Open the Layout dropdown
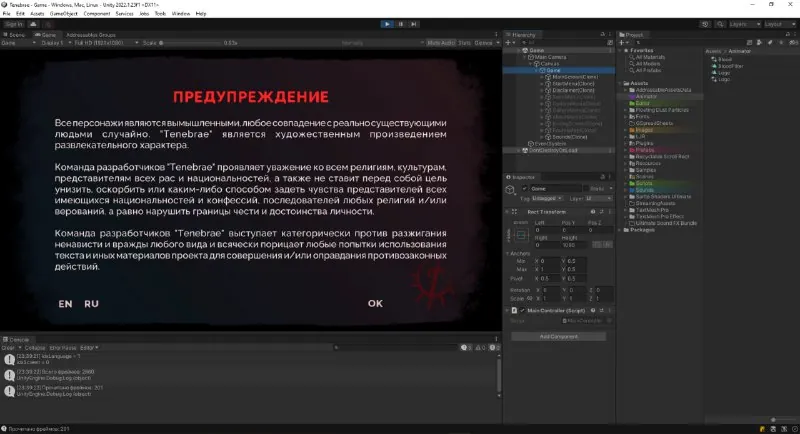Screen dimensions: 800x434 tap(779, 24)
